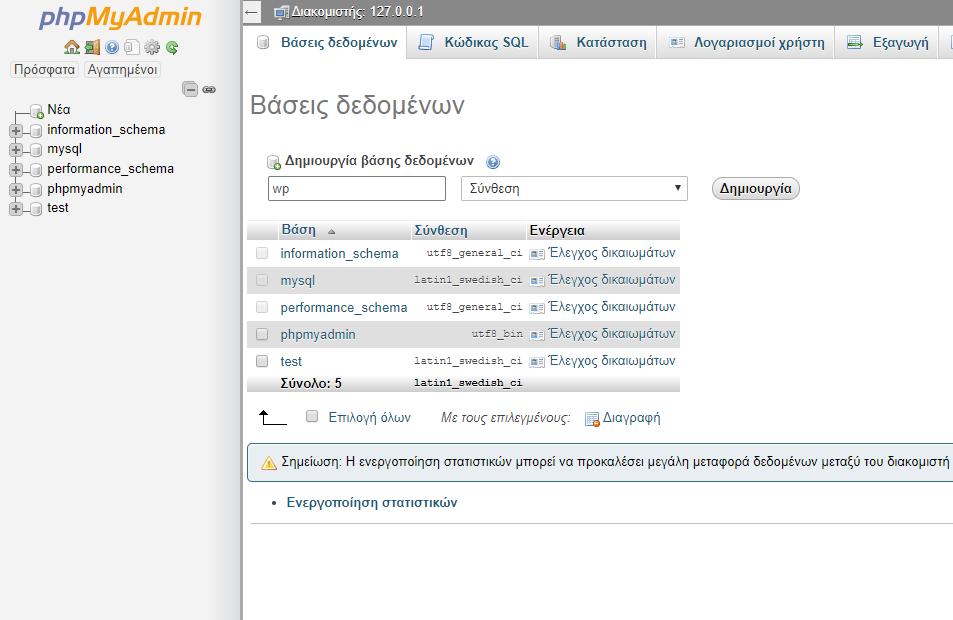Click the back arrow beside server name
The width and height of the screenshot is (953, 620).
click(252, 12)
